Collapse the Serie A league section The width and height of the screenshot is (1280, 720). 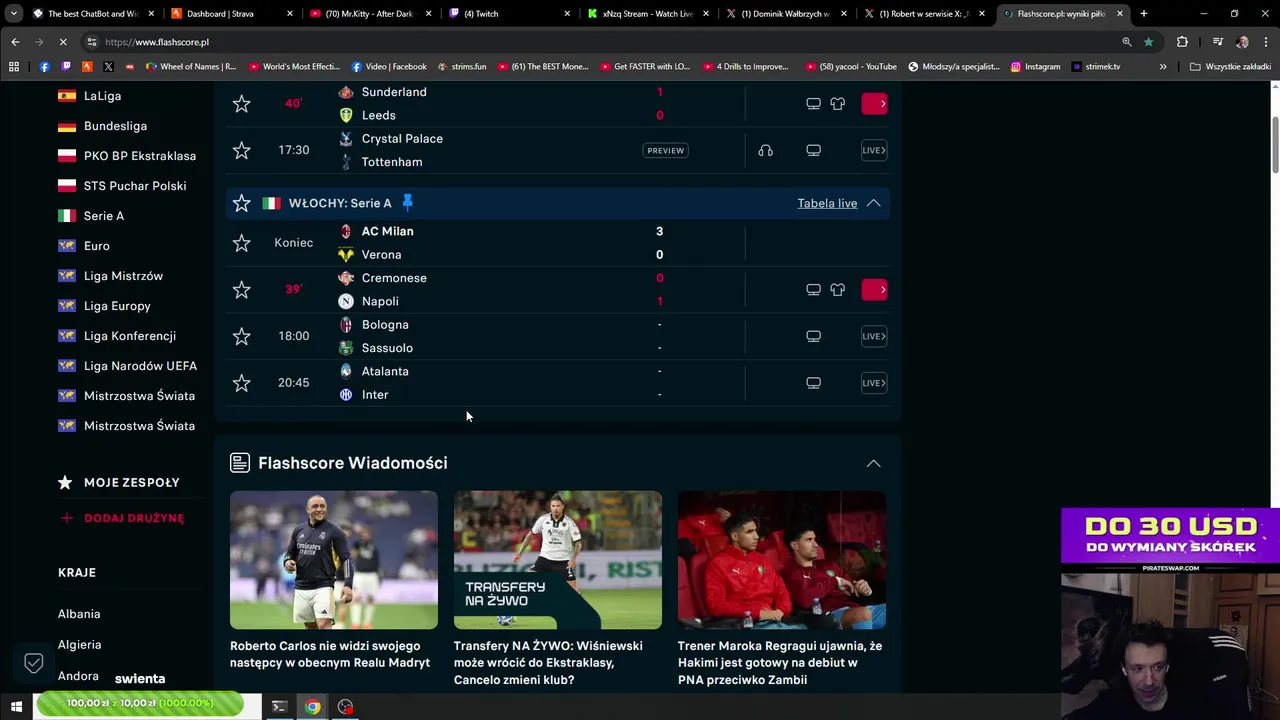[x=873, y=203]
